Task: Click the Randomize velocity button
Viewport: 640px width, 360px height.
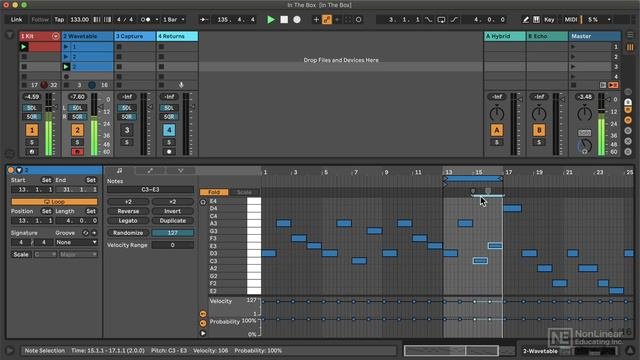Action: [128, 233]
